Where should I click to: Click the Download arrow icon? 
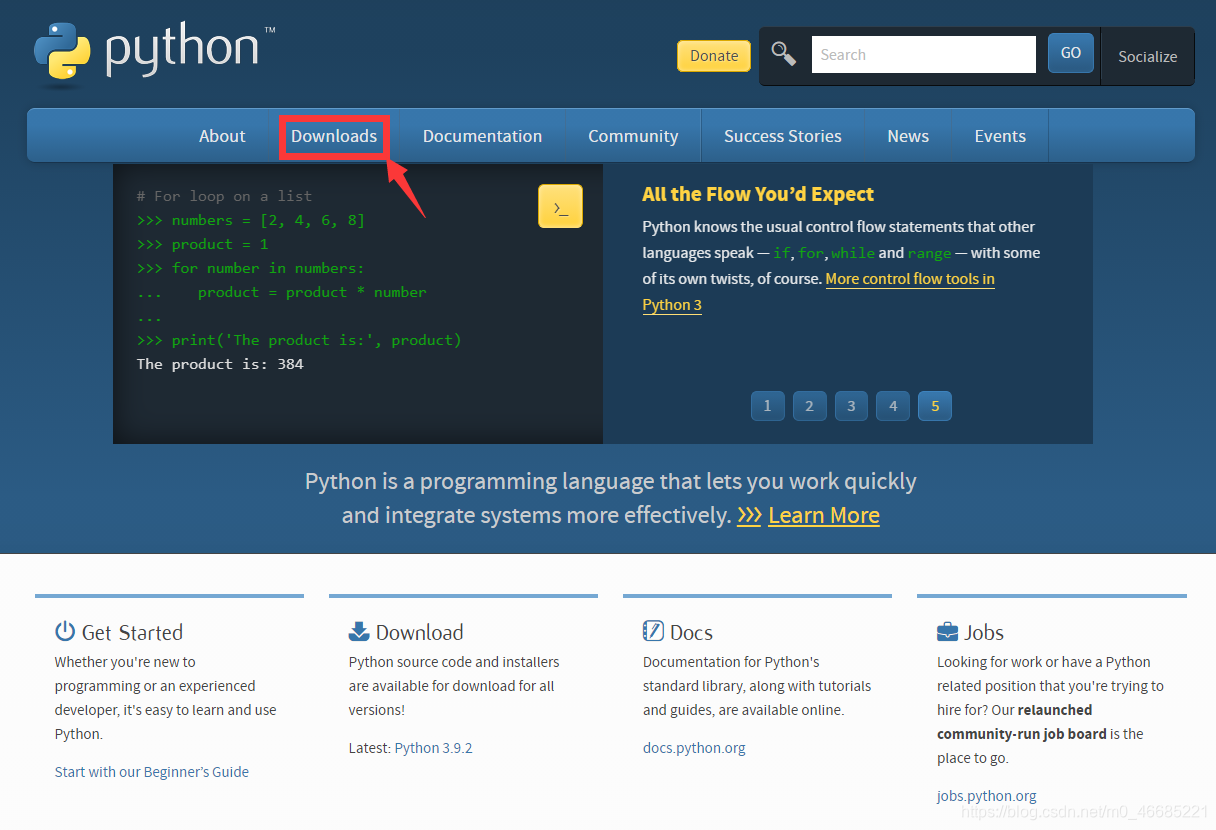(x=359, y=631)
